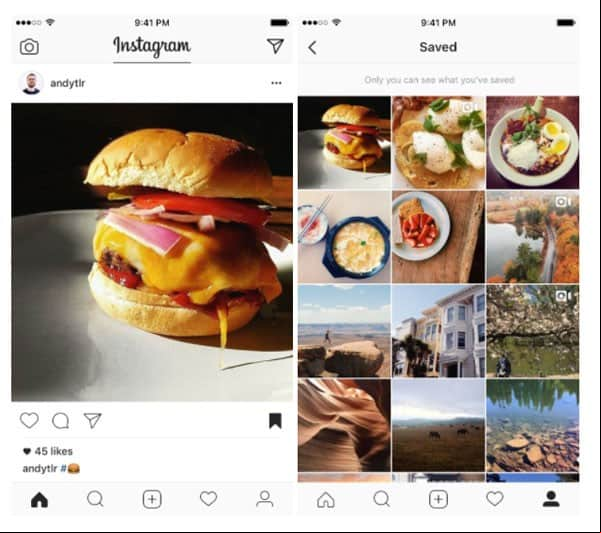Toggle the bookmark save icon on post

(x=275, y=421)
